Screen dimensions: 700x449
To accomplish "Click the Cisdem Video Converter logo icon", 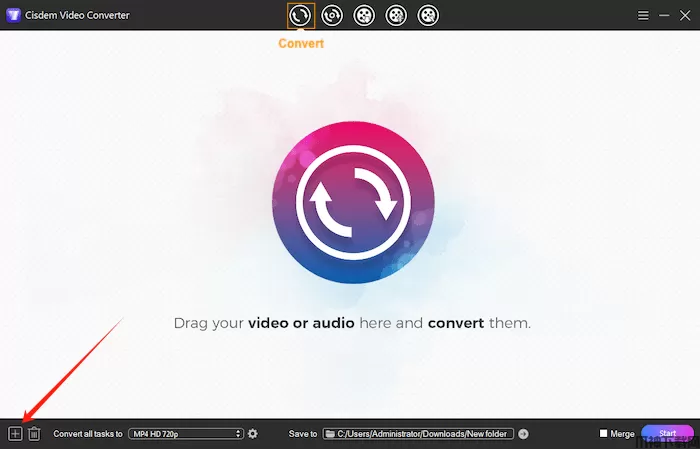I will point(13,15).
